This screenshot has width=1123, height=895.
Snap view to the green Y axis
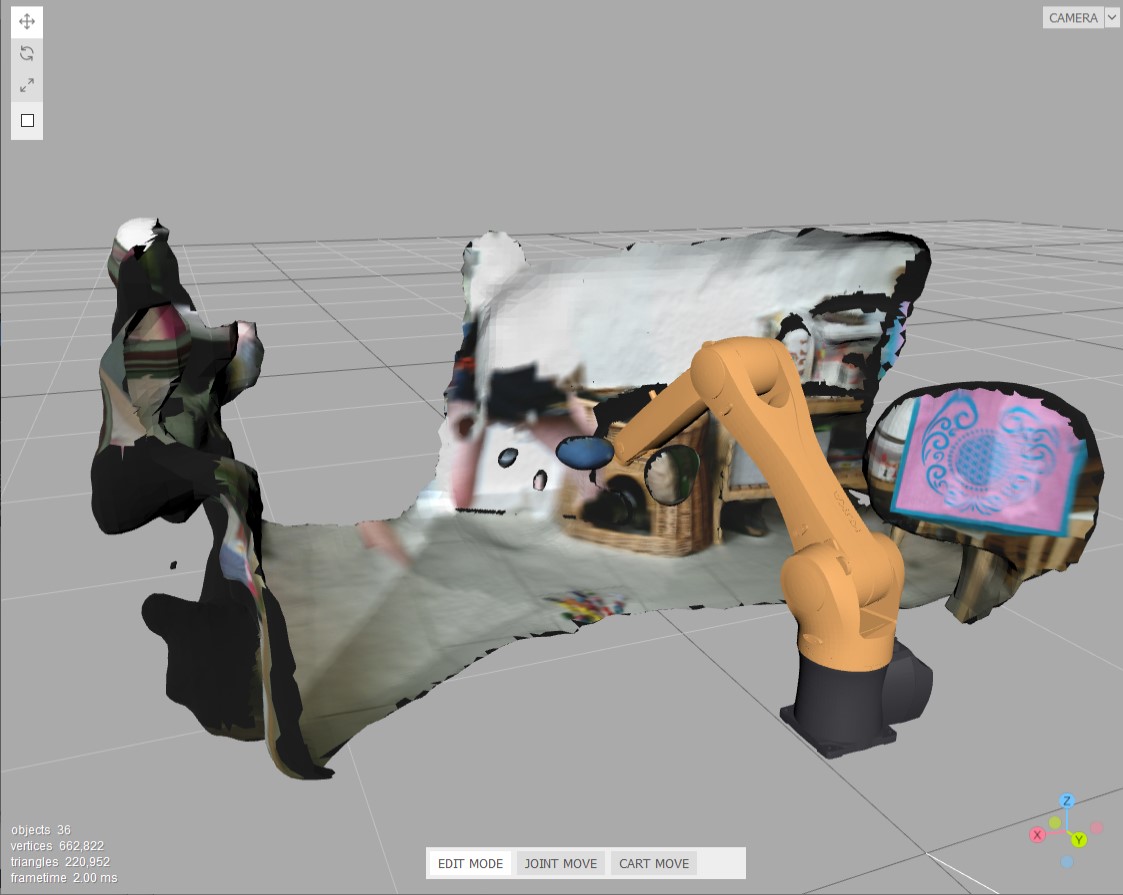point(1079,839)
